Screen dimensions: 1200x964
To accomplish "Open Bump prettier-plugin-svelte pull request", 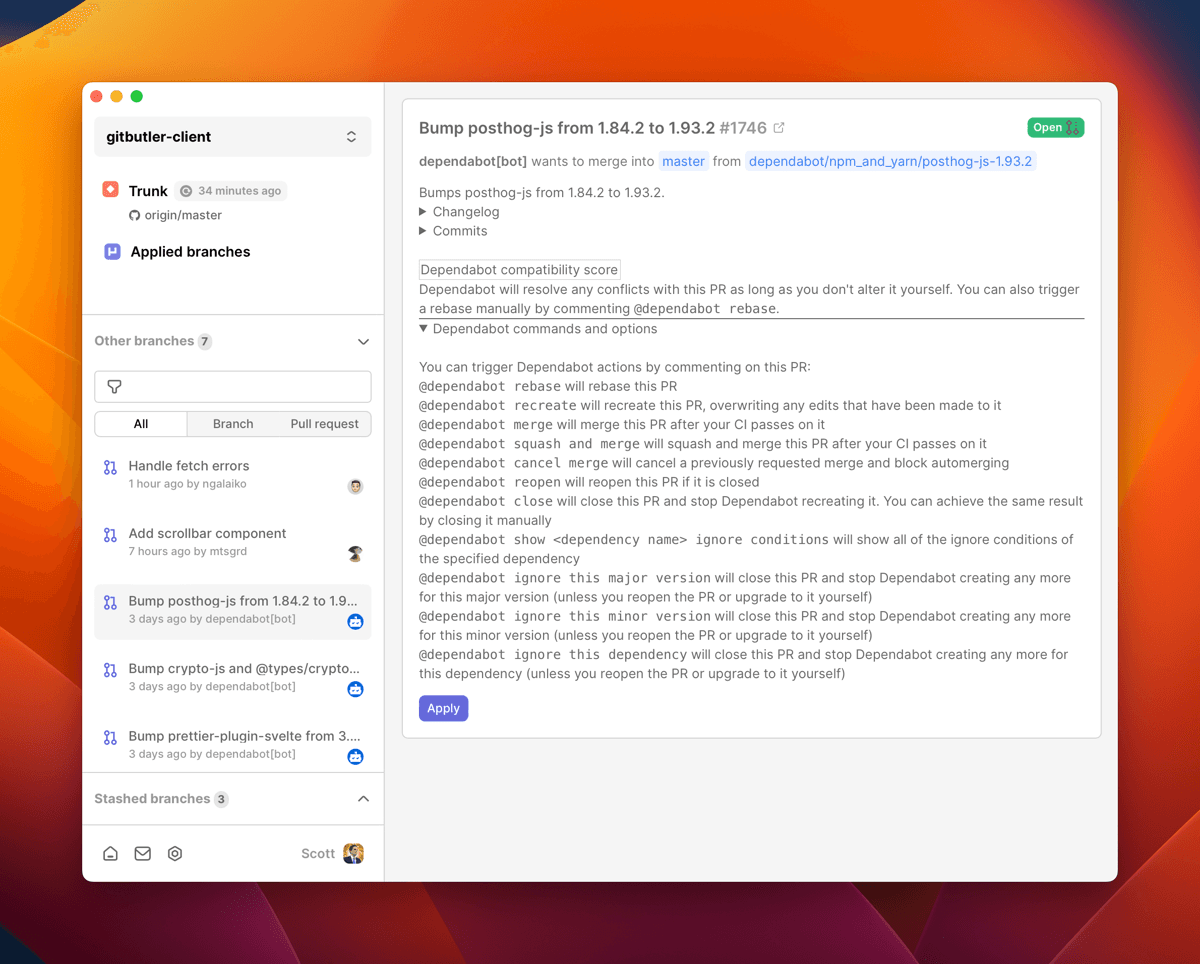I will pos(232,746).
